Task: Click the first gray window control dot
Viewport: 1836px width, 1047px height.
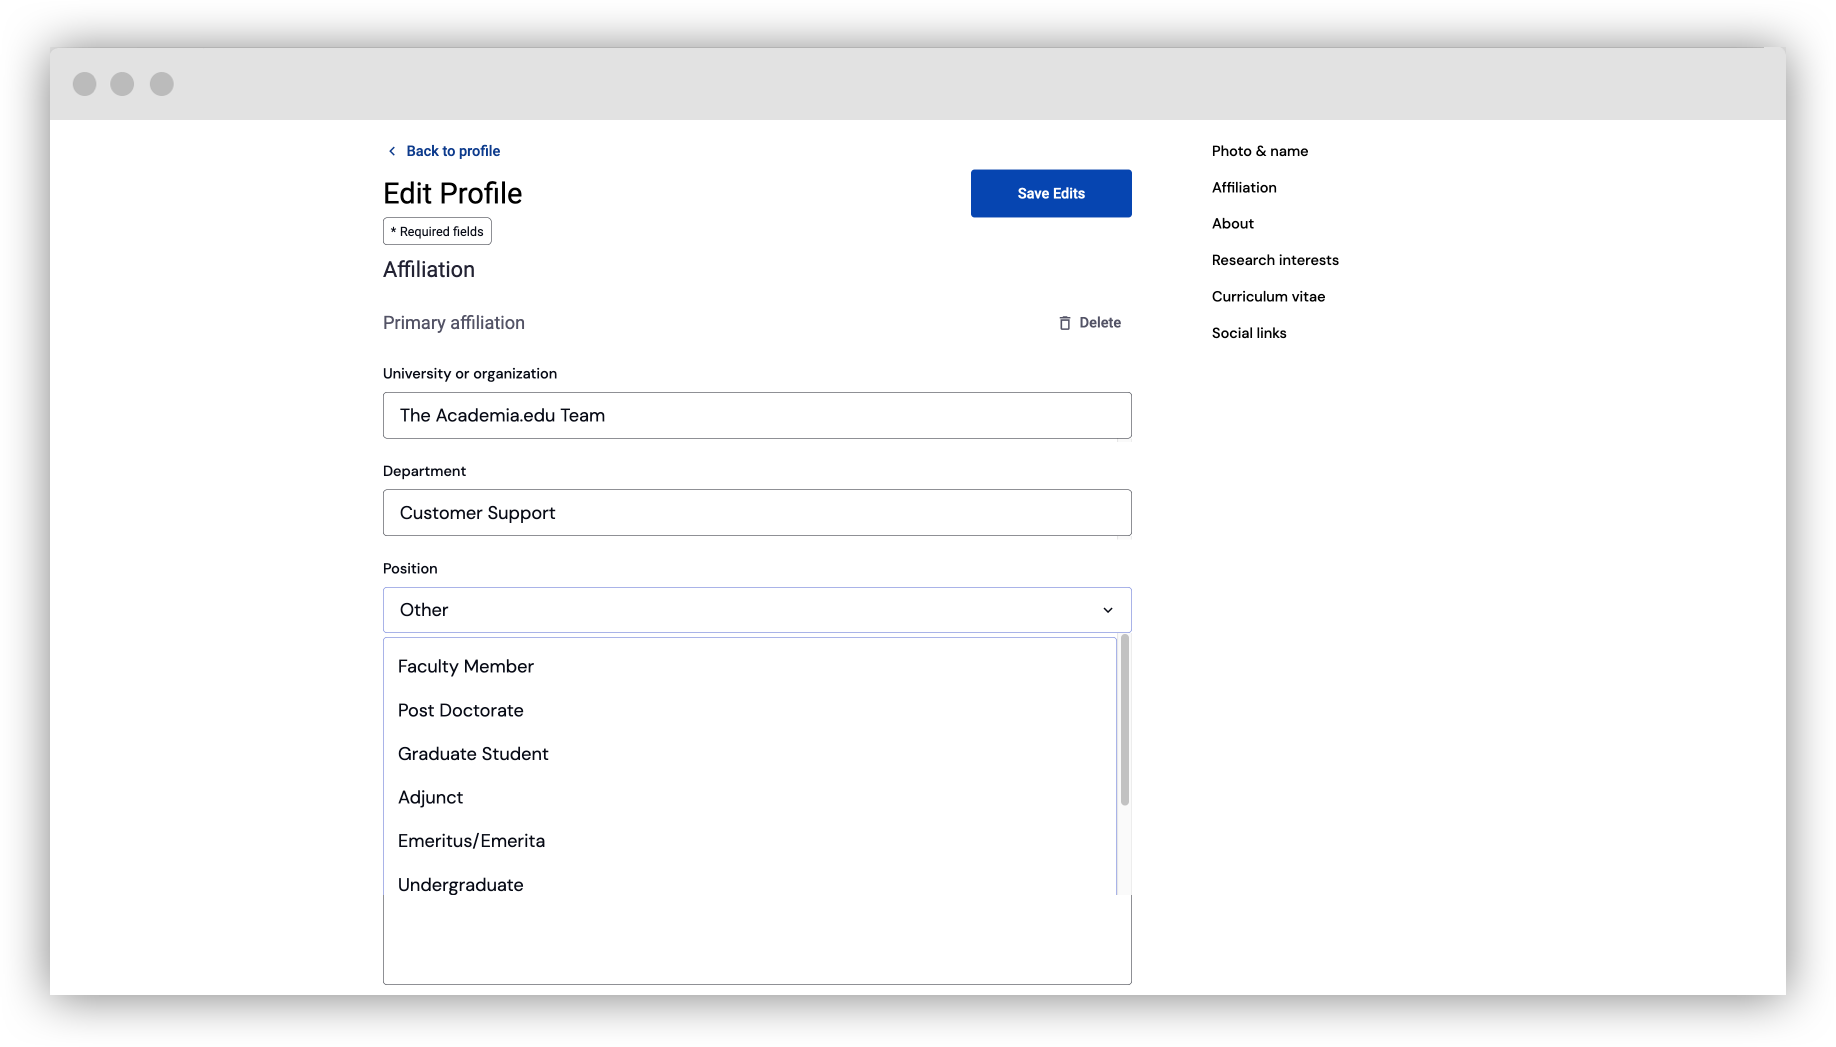Action: (x=85, y=84)
